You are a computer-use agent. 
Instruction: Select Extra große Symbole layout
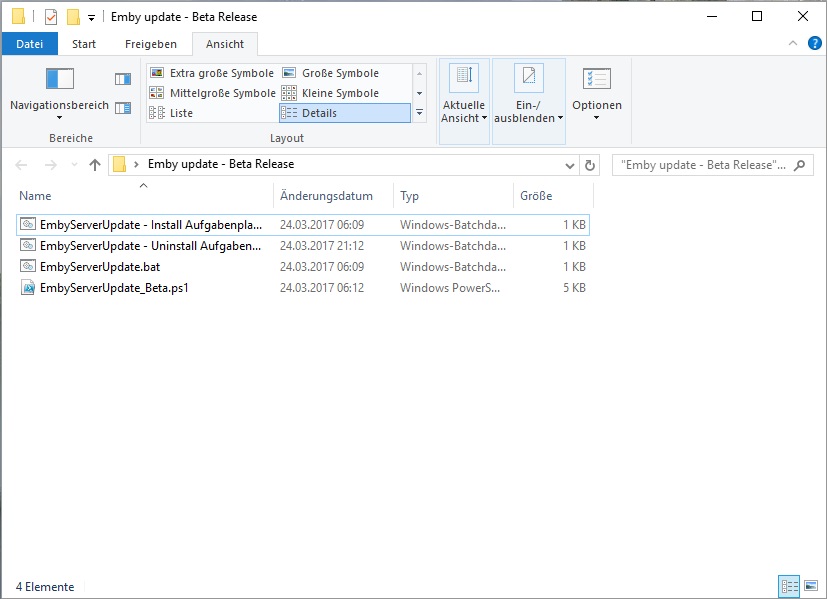click(x=212, y=73)
